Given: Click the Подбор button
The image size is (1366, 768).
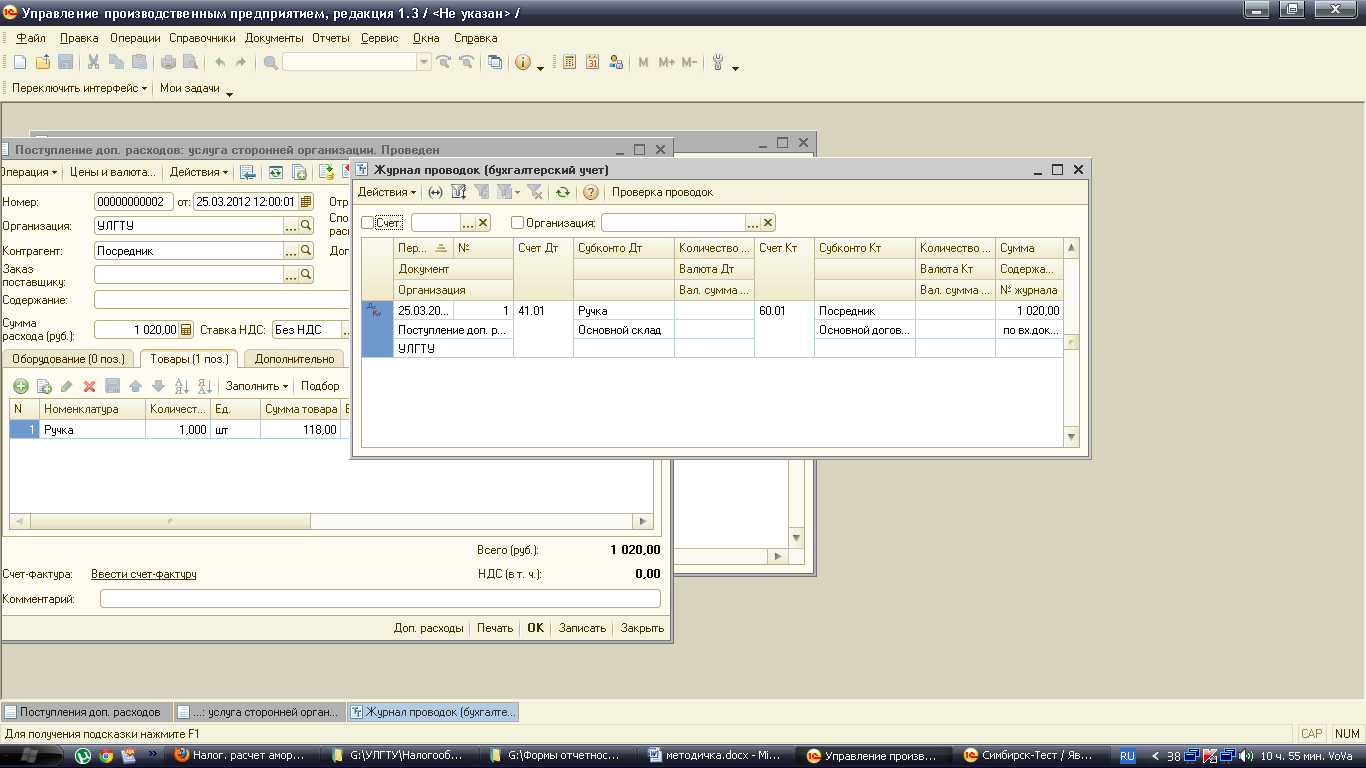Looking at the screenshot, I should point(320,386).
